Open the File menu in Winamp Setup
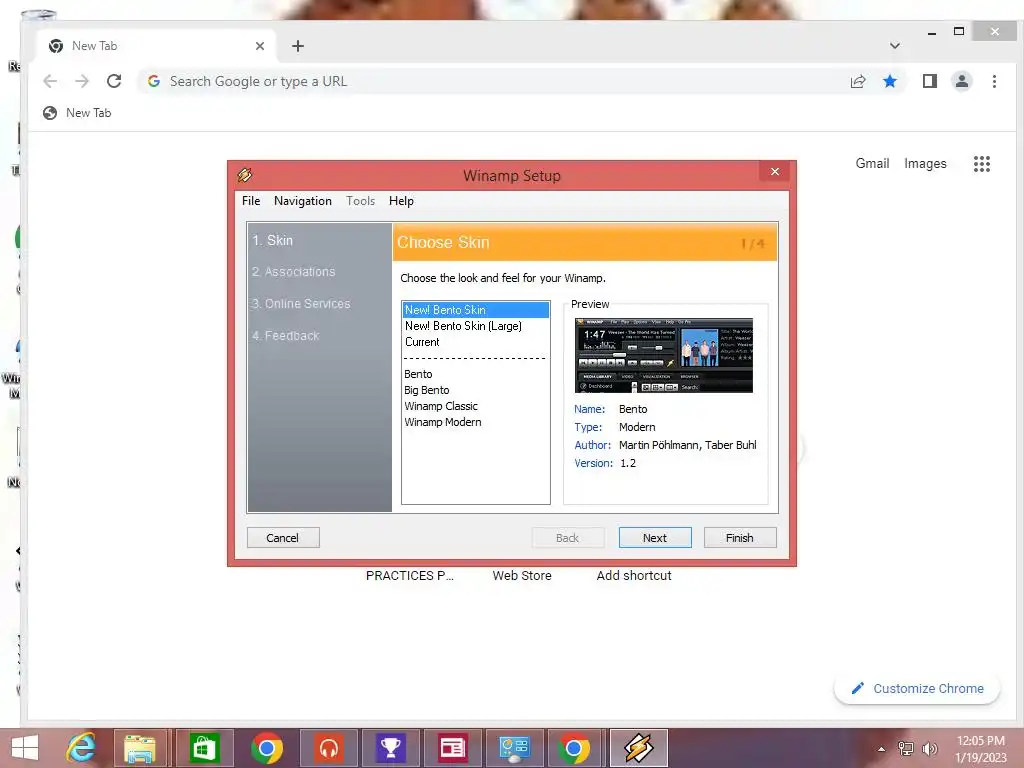1024x768 pixels. [251, 200]
